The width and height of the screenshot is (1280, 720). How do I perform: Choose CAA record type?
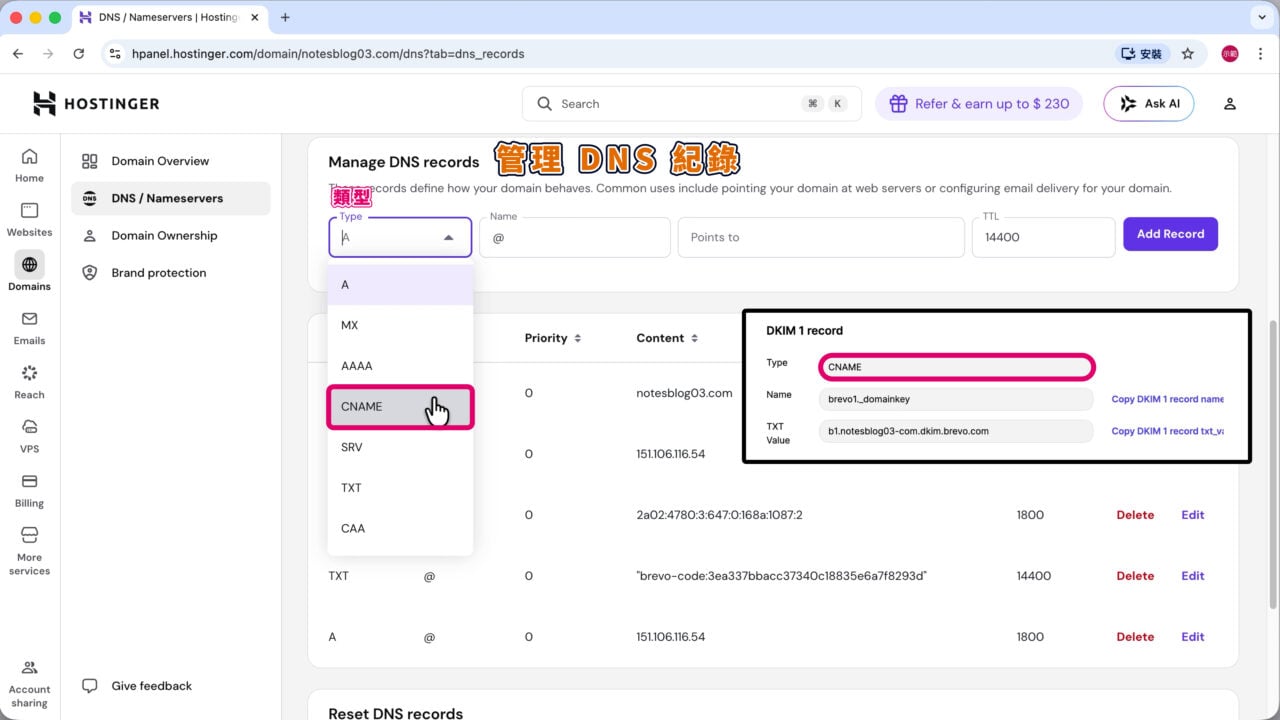point(400,528)
